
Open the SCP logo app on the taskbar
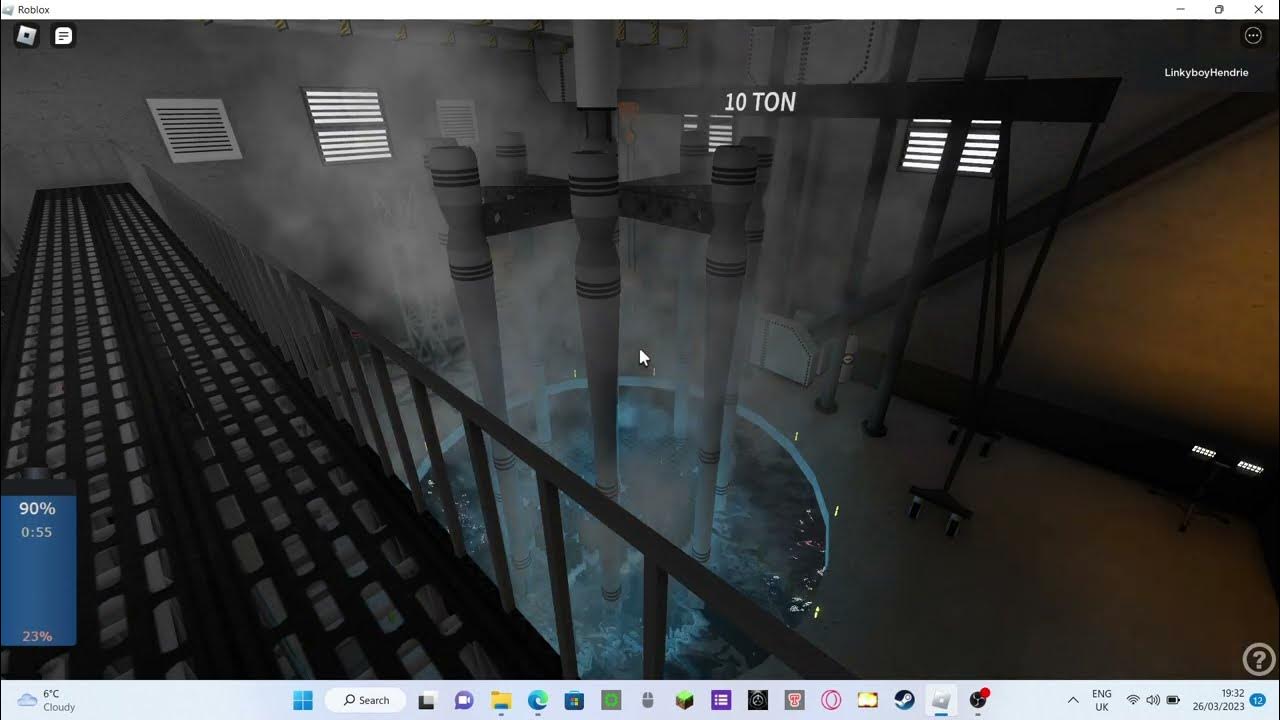pos(758,700)
